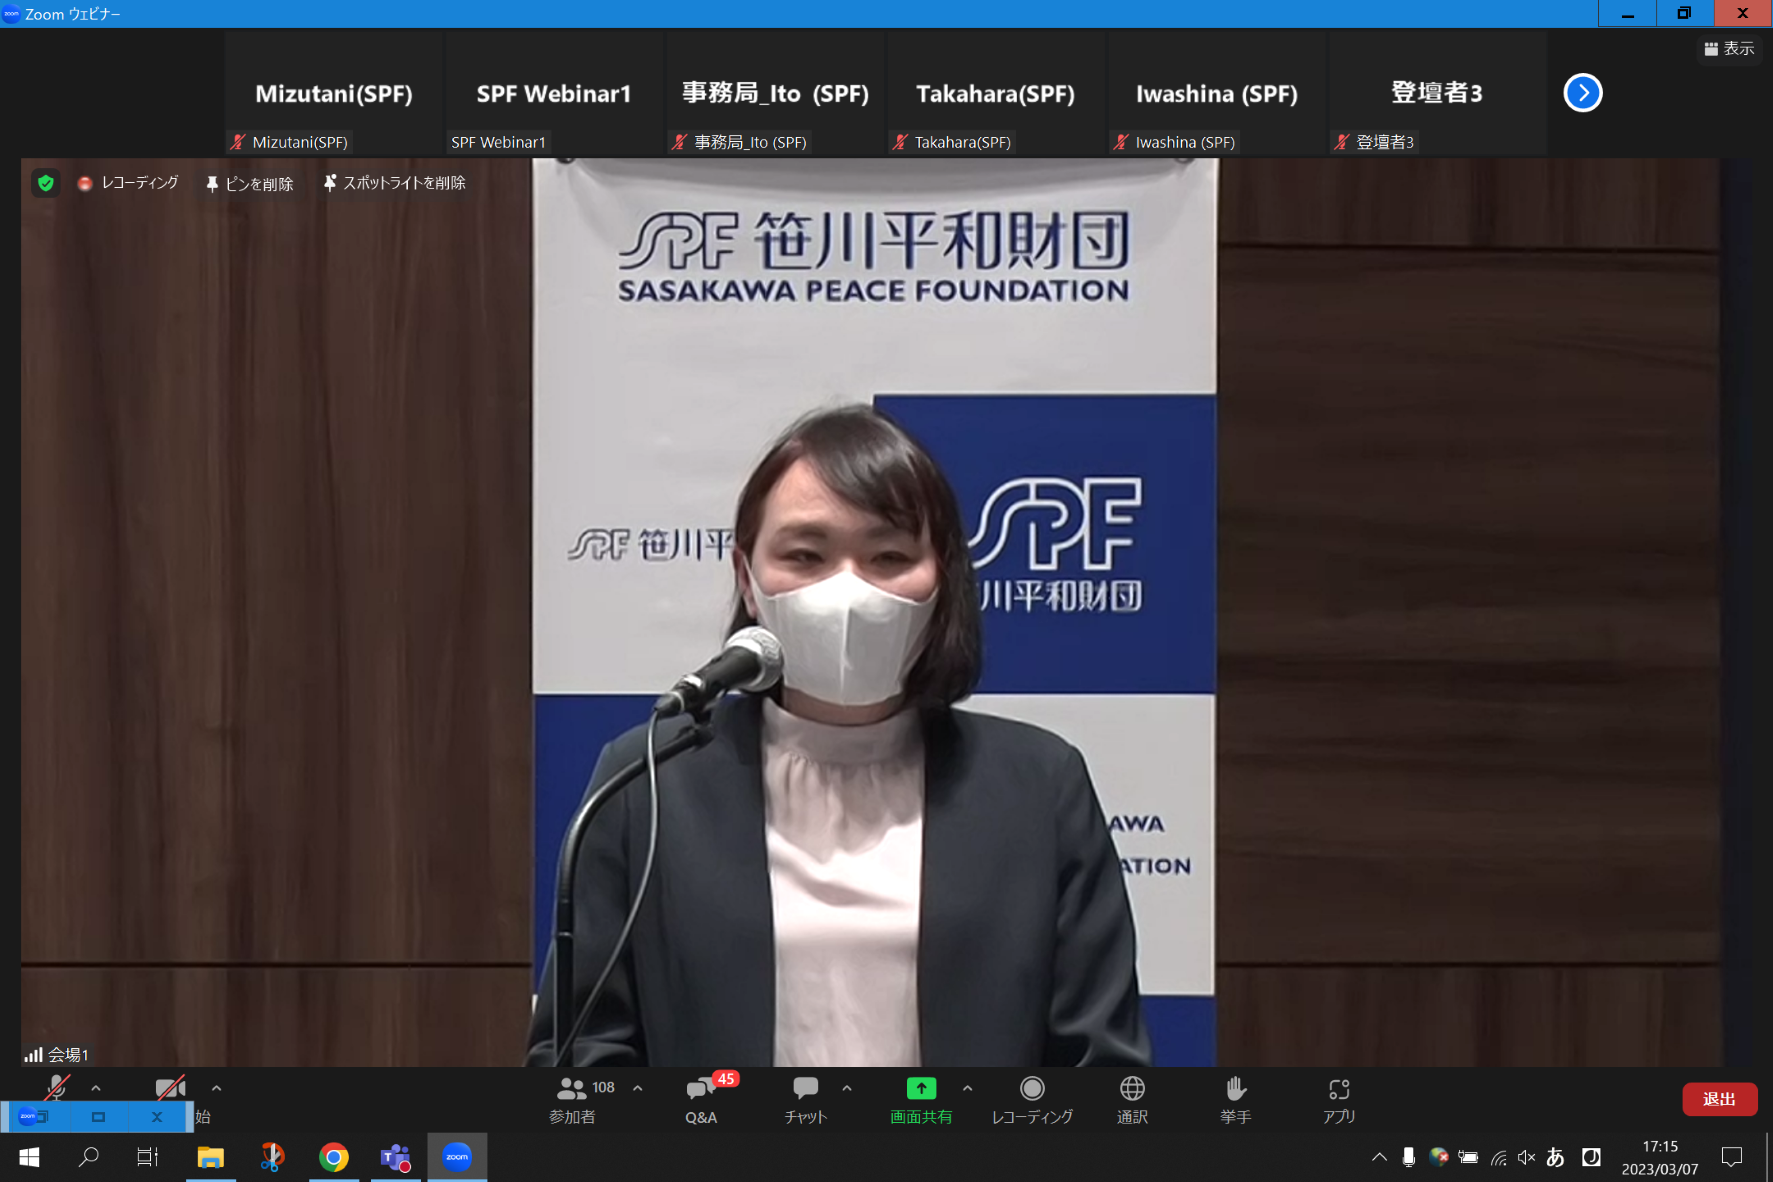The height and width of the screenshot is (1182, 1773).
Task: Click the レコーディング recording indicator
Action: point(129,183)
